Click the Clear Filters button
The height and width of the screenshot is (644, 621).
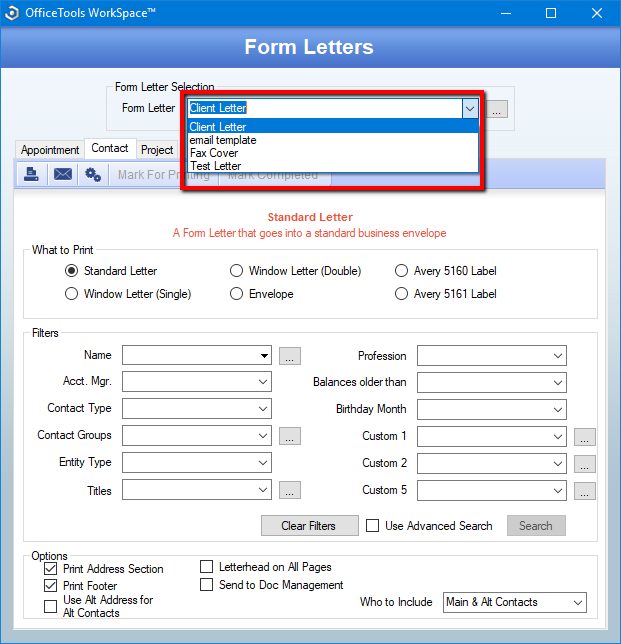click(x=309, y=526)
